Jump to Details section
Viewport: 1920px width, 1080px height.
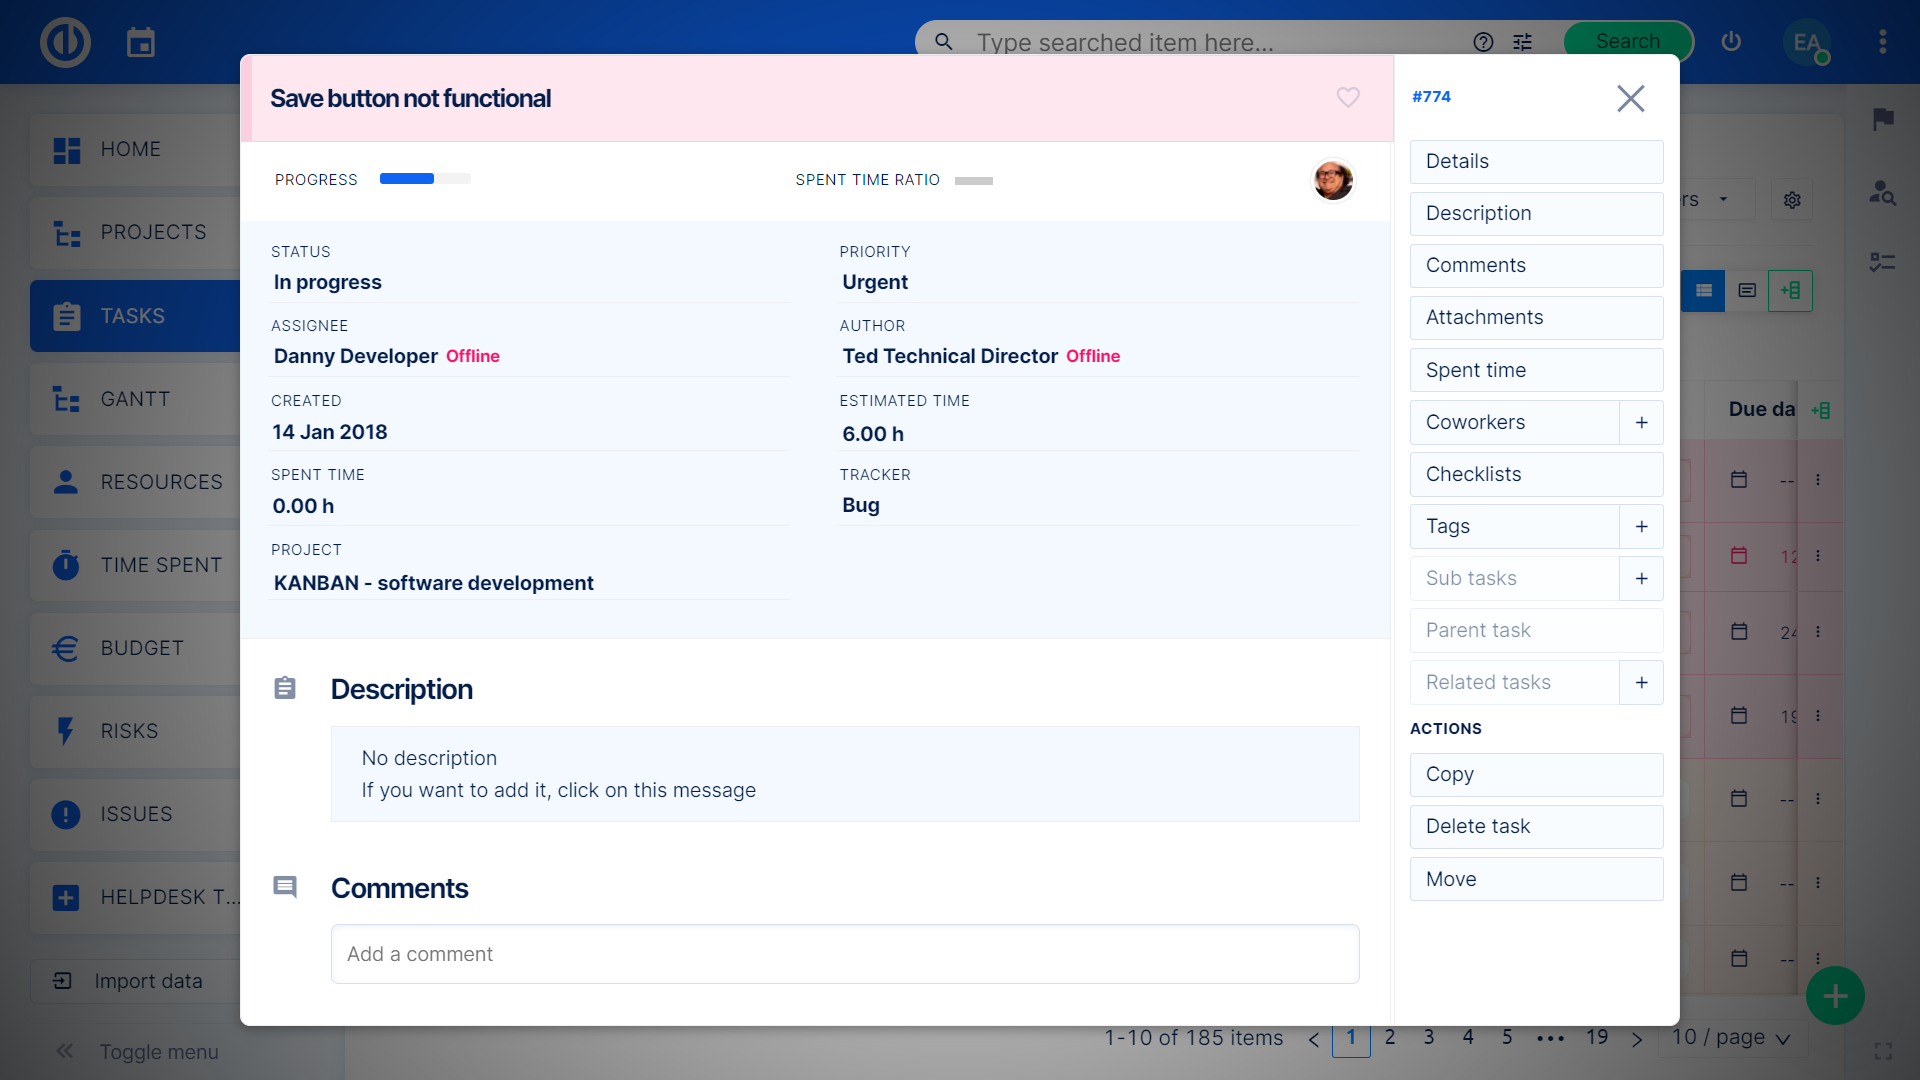1536,162
